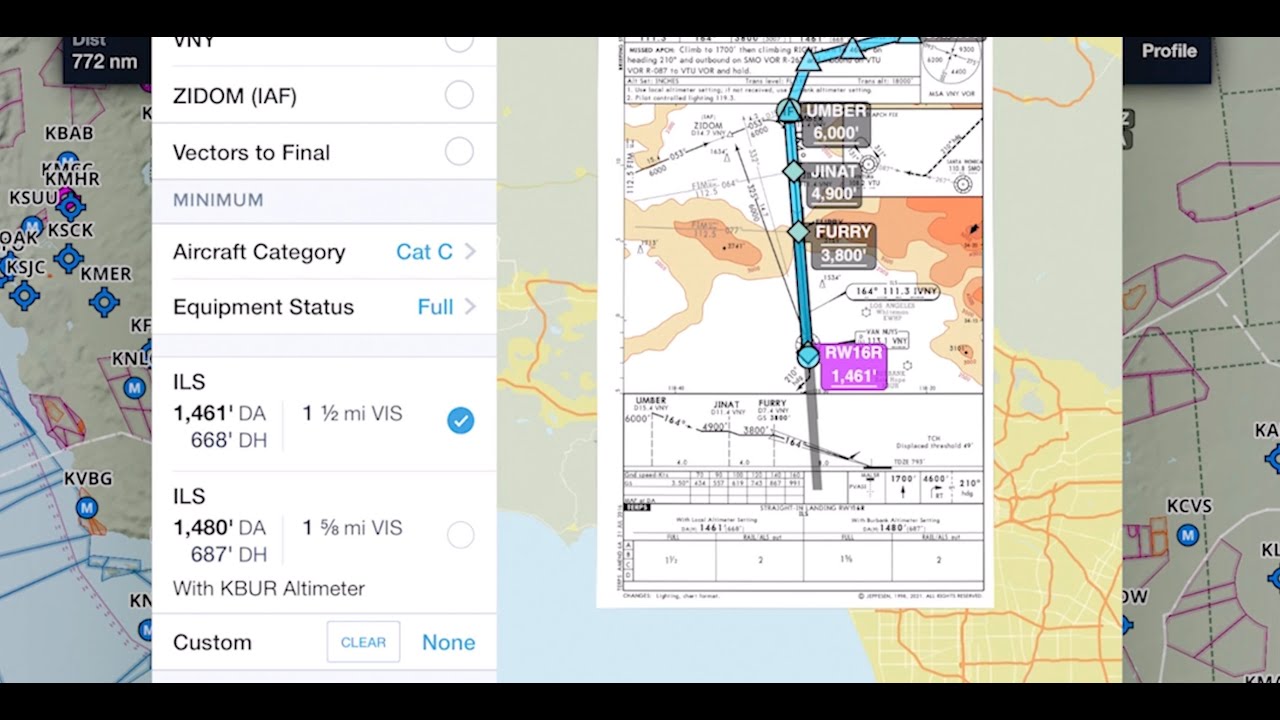
Task: Open Equipment Status Full chevron
Action: (470, 306)
